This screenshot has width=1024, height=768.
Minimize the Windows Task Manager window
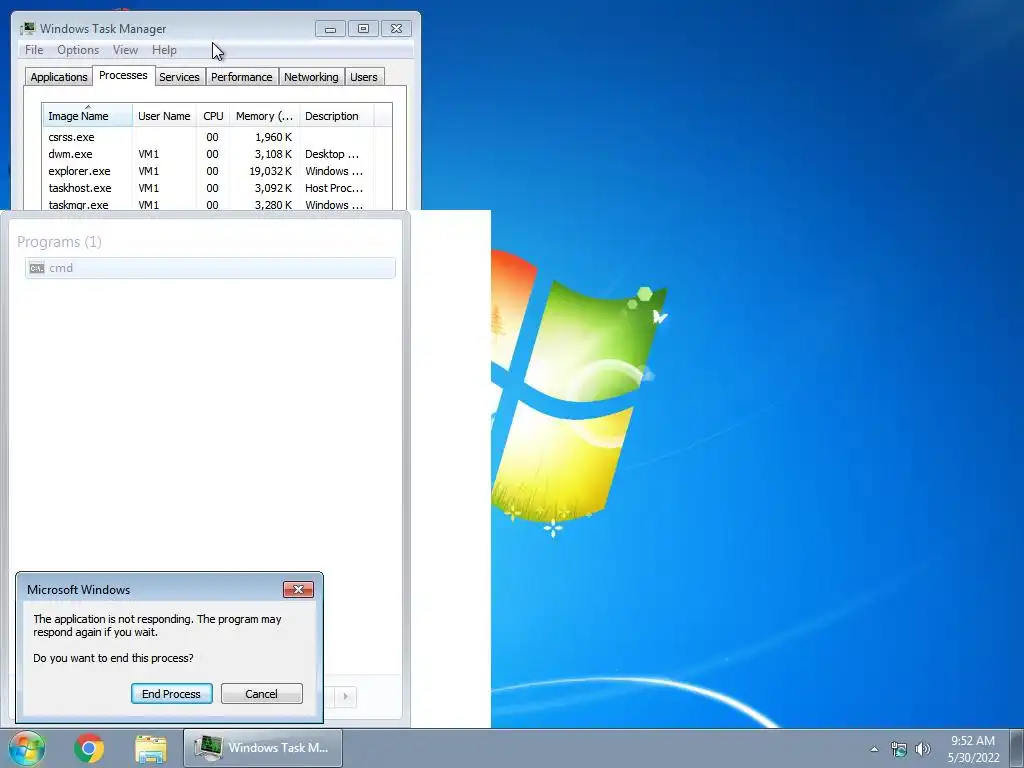(330, 29)
